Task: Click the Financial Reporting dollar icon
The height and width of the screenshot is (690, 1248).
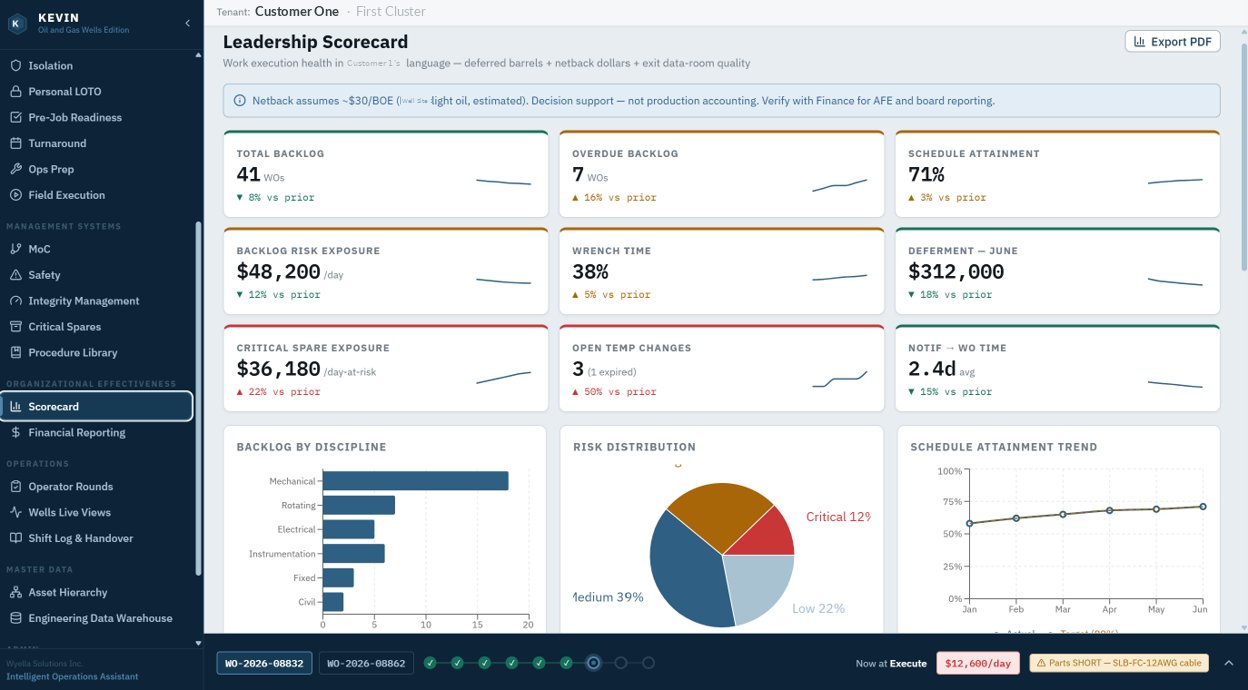Action: [15, 433]
